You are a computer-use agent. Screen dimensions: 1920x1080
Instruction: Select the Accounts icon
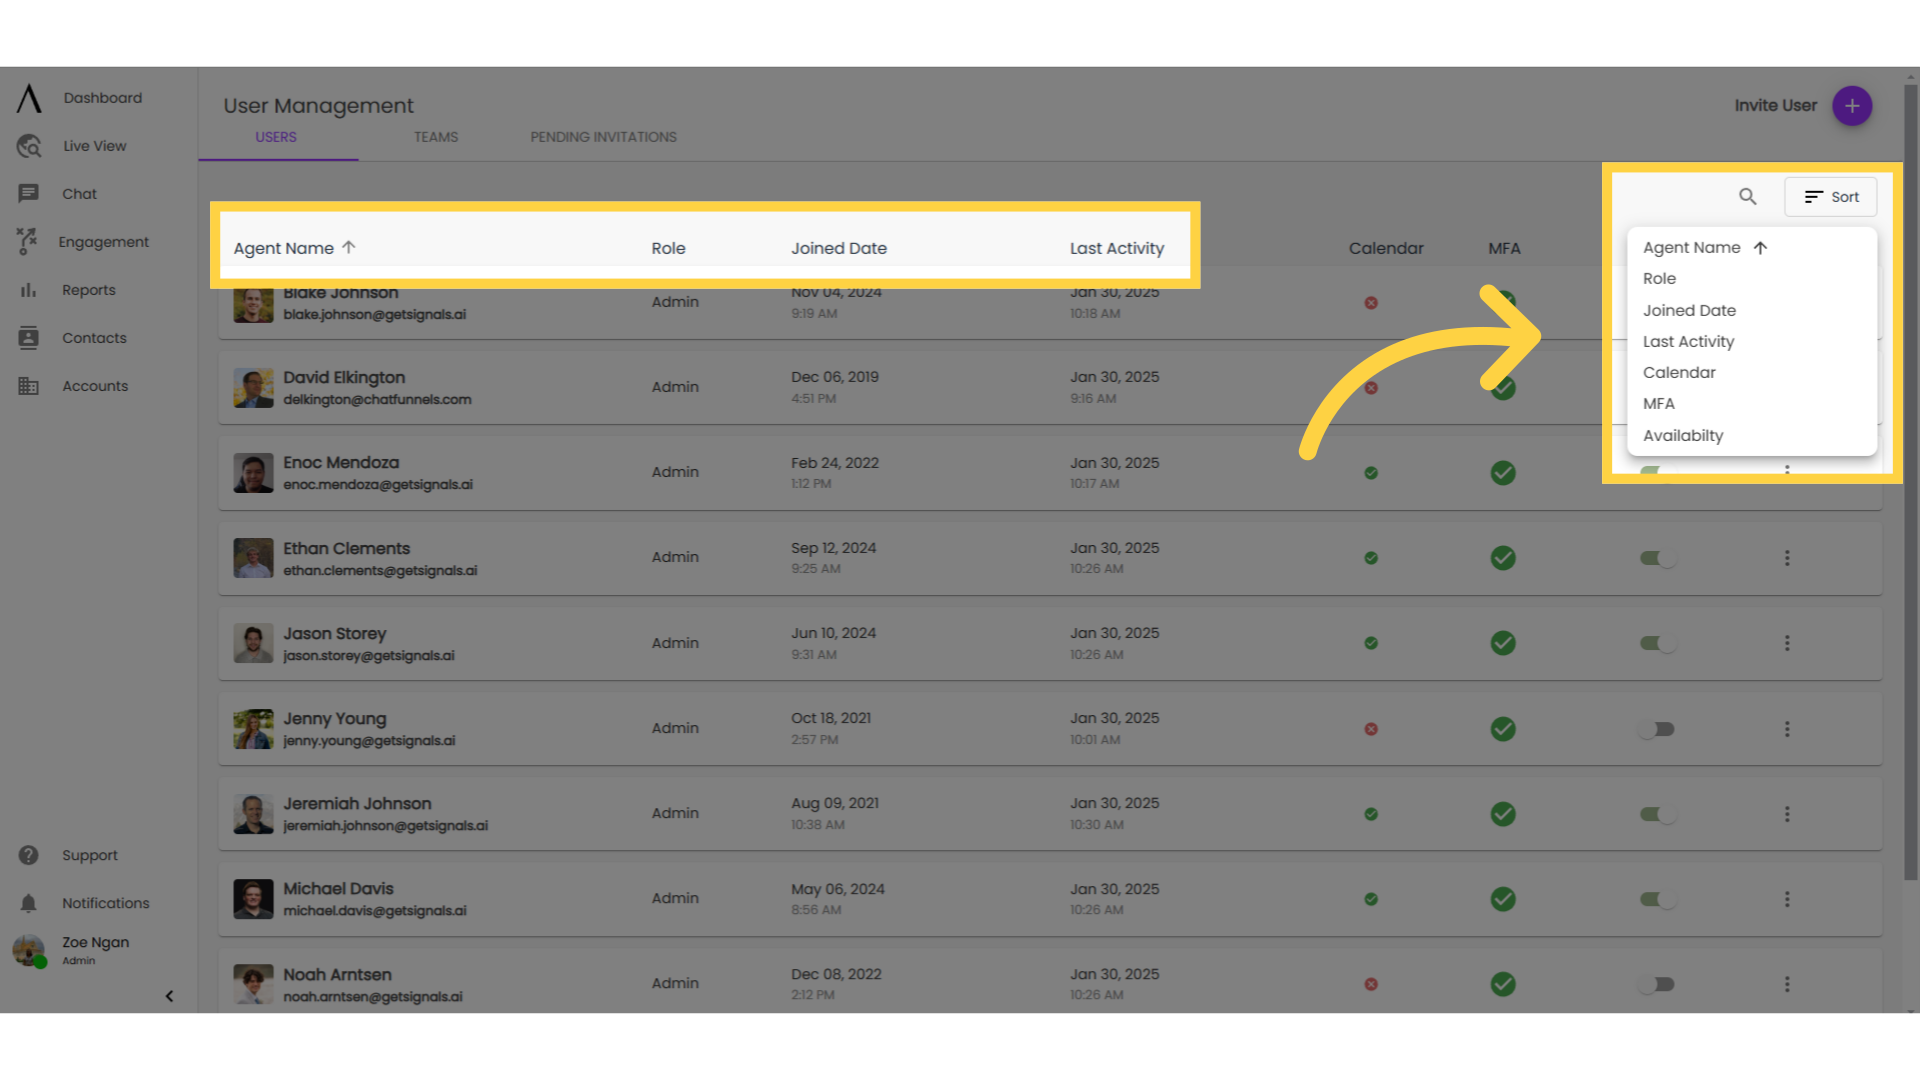tap(28, 385)
